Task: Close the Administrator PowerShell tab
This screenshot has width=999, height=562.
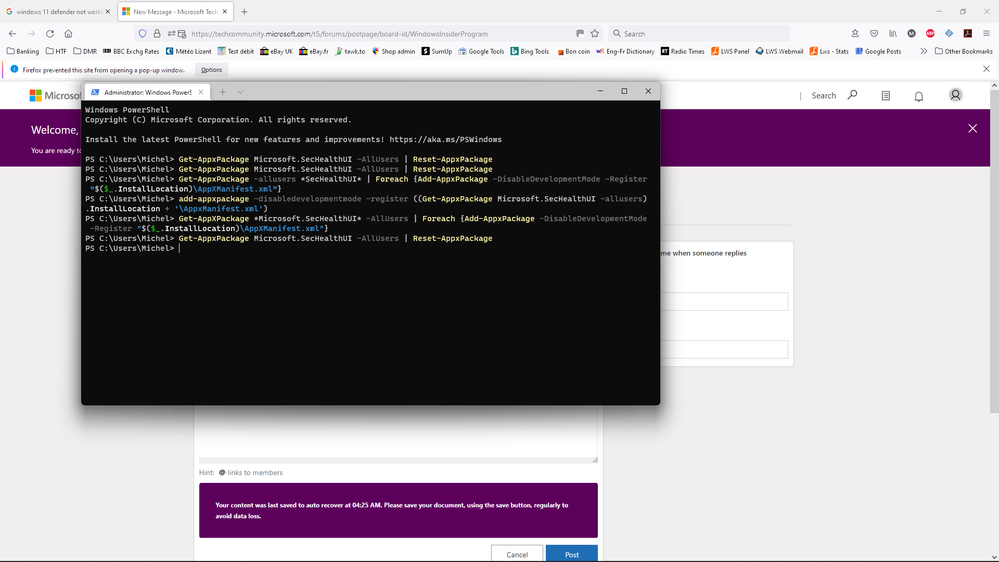Action: coord(201,92)
